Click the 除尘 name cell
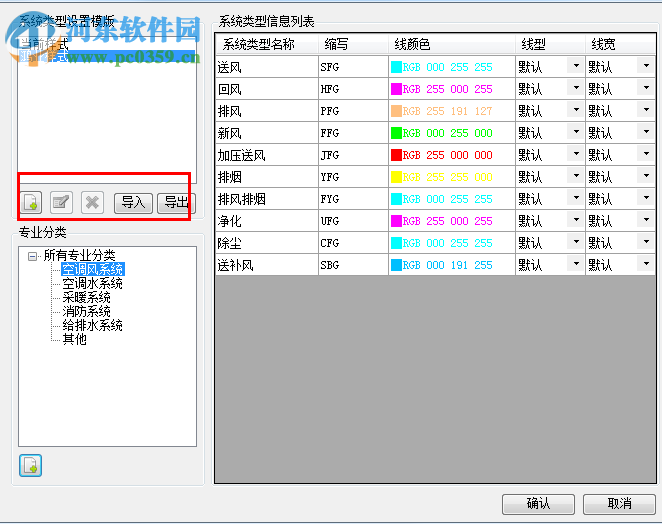The width and height of the screenshot is (662, 524). (267, 243)
